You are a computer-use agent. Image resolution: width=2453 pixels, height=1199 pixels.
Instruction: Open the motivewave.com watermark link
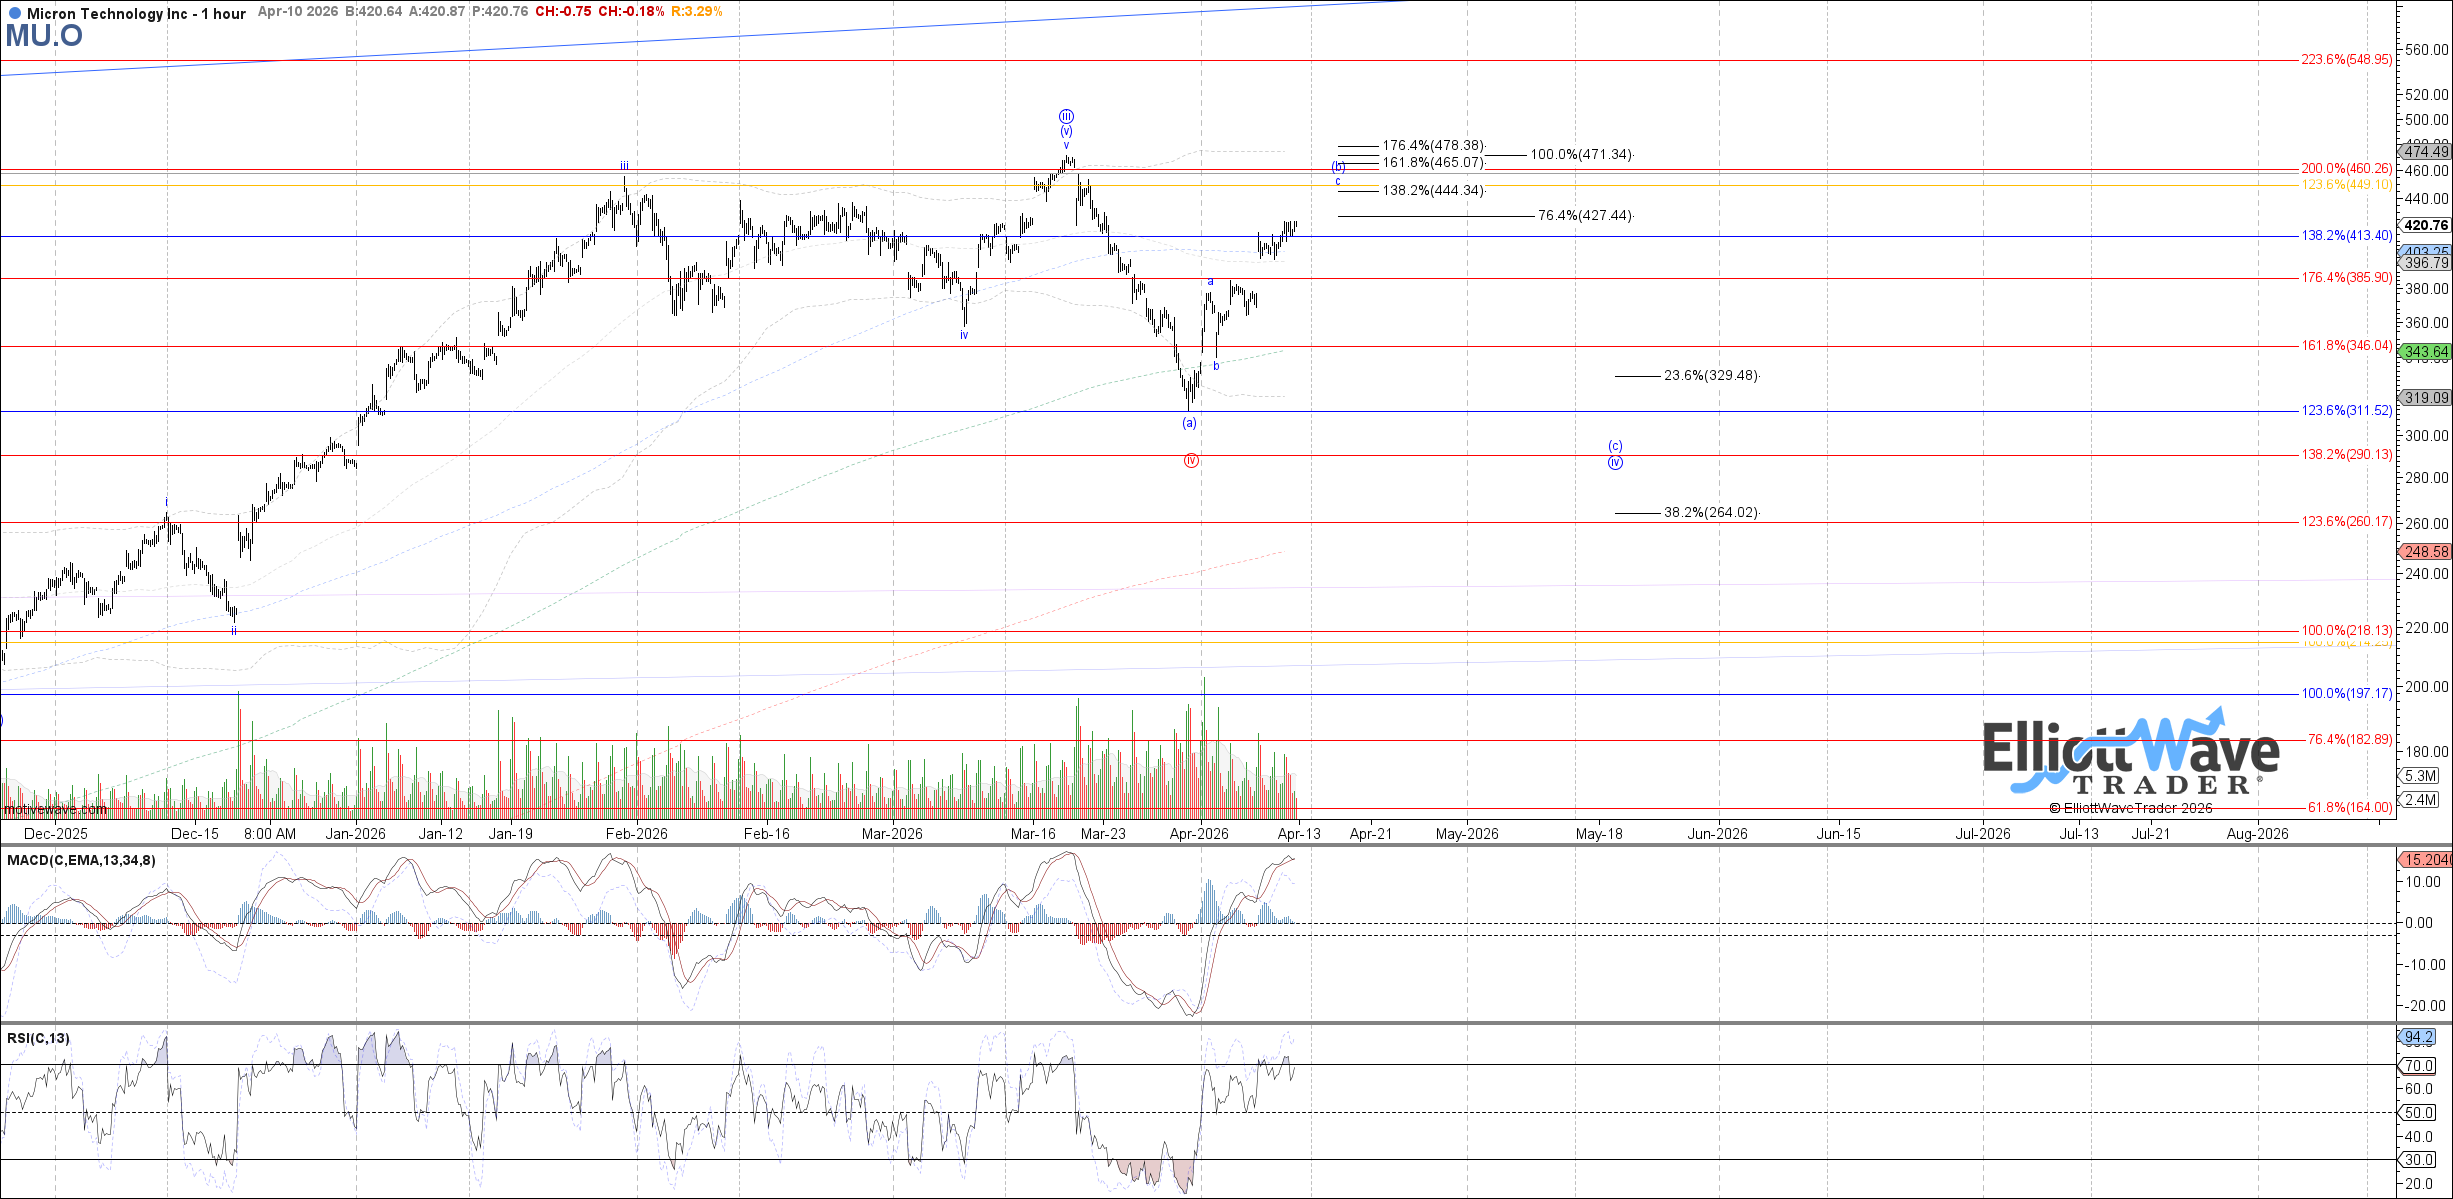(x=54, y=809)
